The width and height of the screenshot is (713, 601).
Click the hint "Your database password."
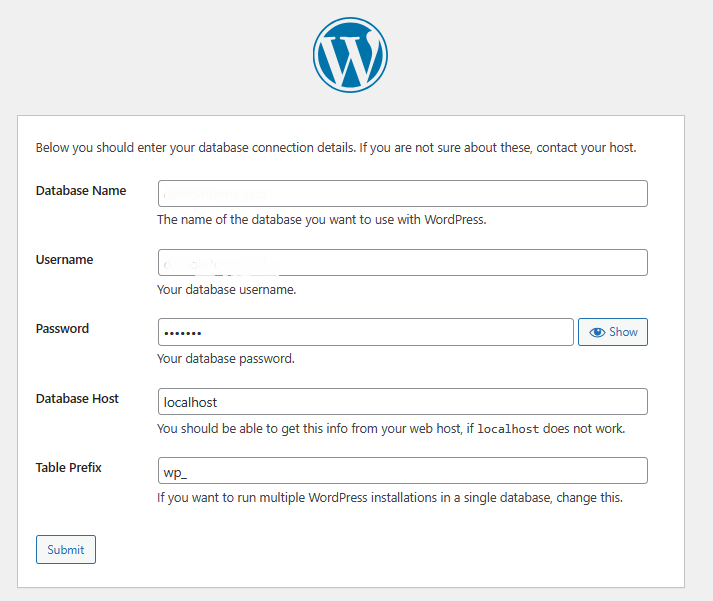click(226, 359)
